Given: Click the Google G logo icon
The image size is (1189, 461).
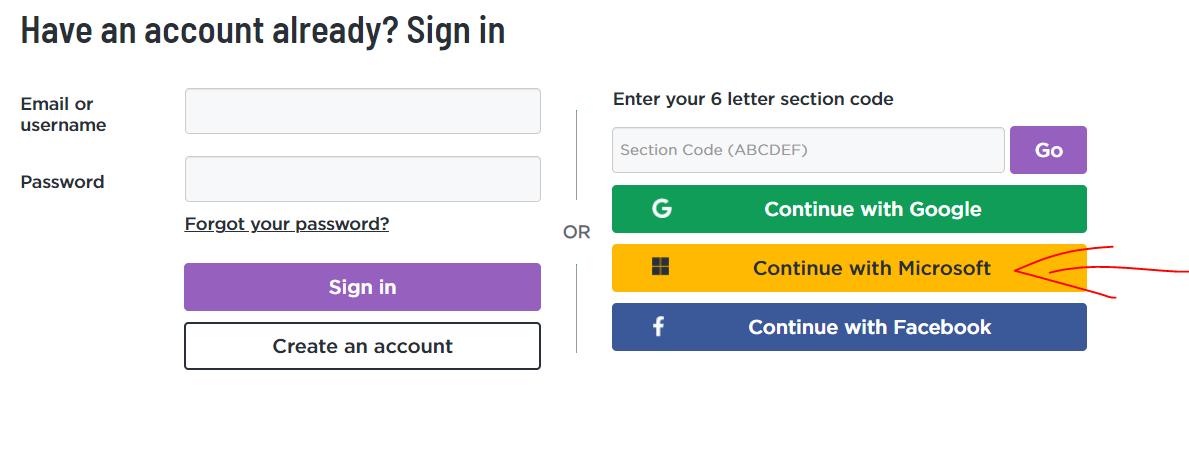Looking at the screenshot, I should 662,209.
